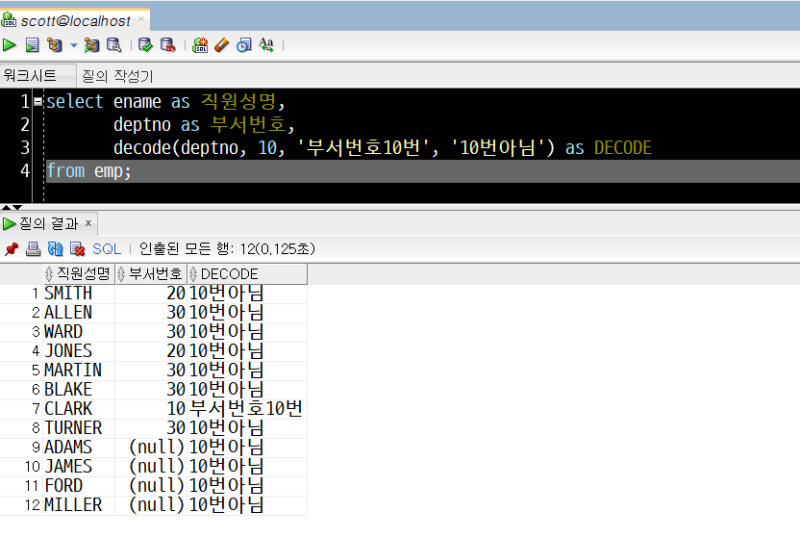Click the delete row red X icon
800x538 pixels.
[78, 249]
